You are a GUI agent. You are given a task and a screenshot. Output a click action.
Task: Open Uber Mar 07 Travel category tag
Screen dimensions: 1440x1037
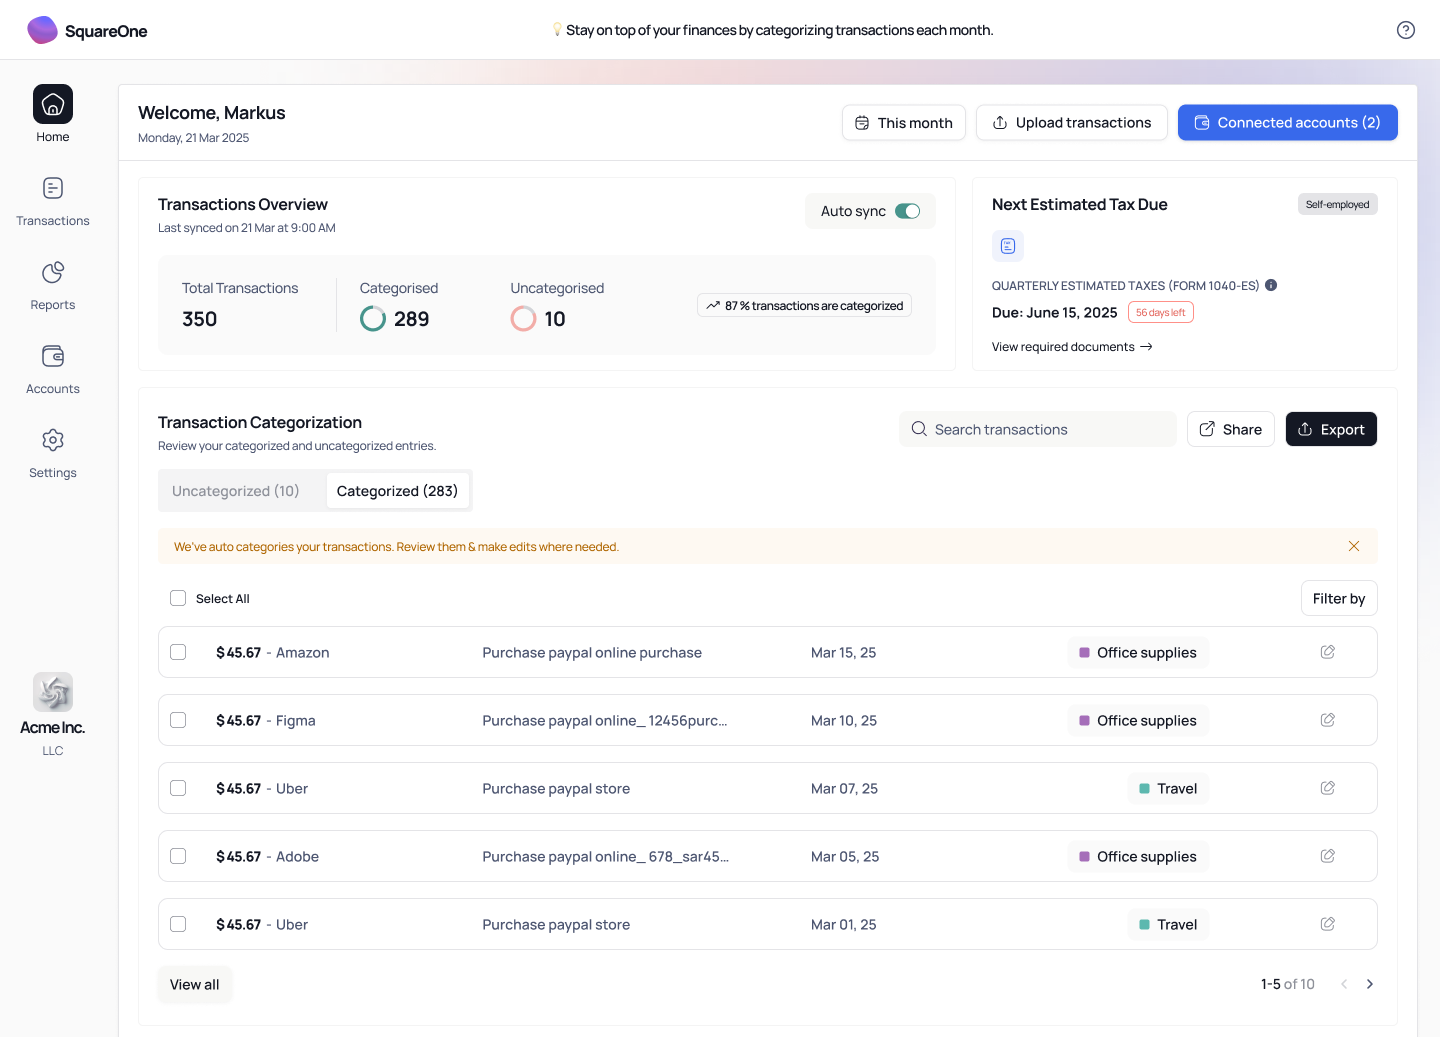1168,788
